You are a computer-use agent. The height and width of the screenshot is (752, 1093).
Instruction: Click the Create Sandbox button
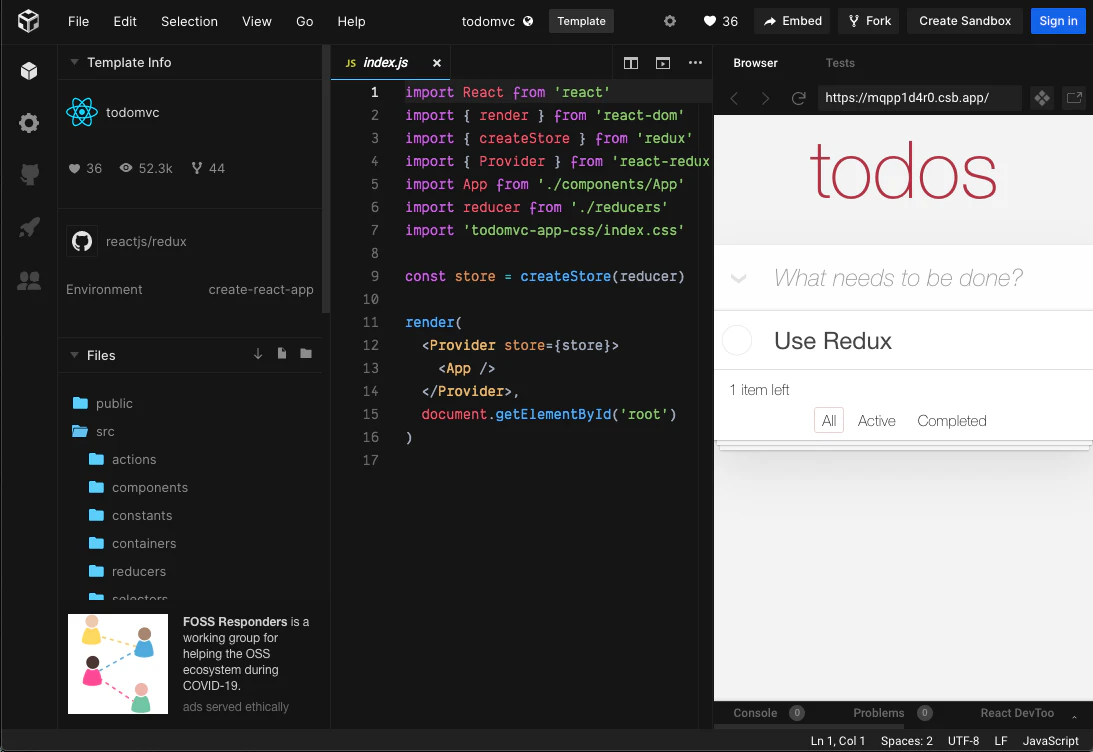click(965, 21)
